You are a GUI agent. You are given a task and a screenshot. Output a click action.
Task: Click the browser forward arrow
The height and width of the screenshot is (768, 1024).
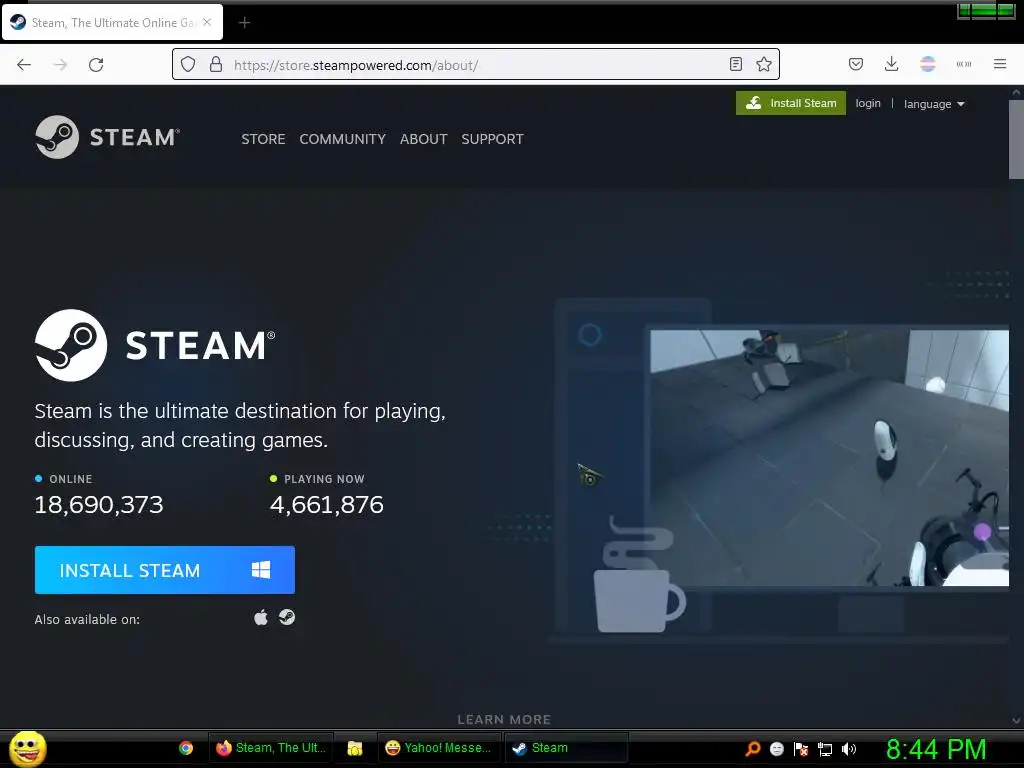tap(61, 65)
